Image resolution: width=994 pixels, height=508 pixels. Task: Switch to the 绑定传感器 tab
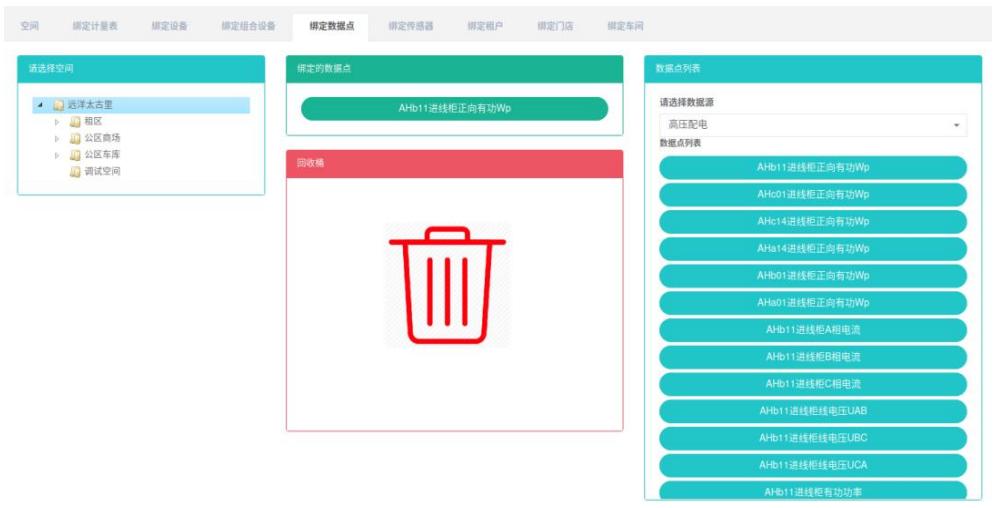coord(410,26)
